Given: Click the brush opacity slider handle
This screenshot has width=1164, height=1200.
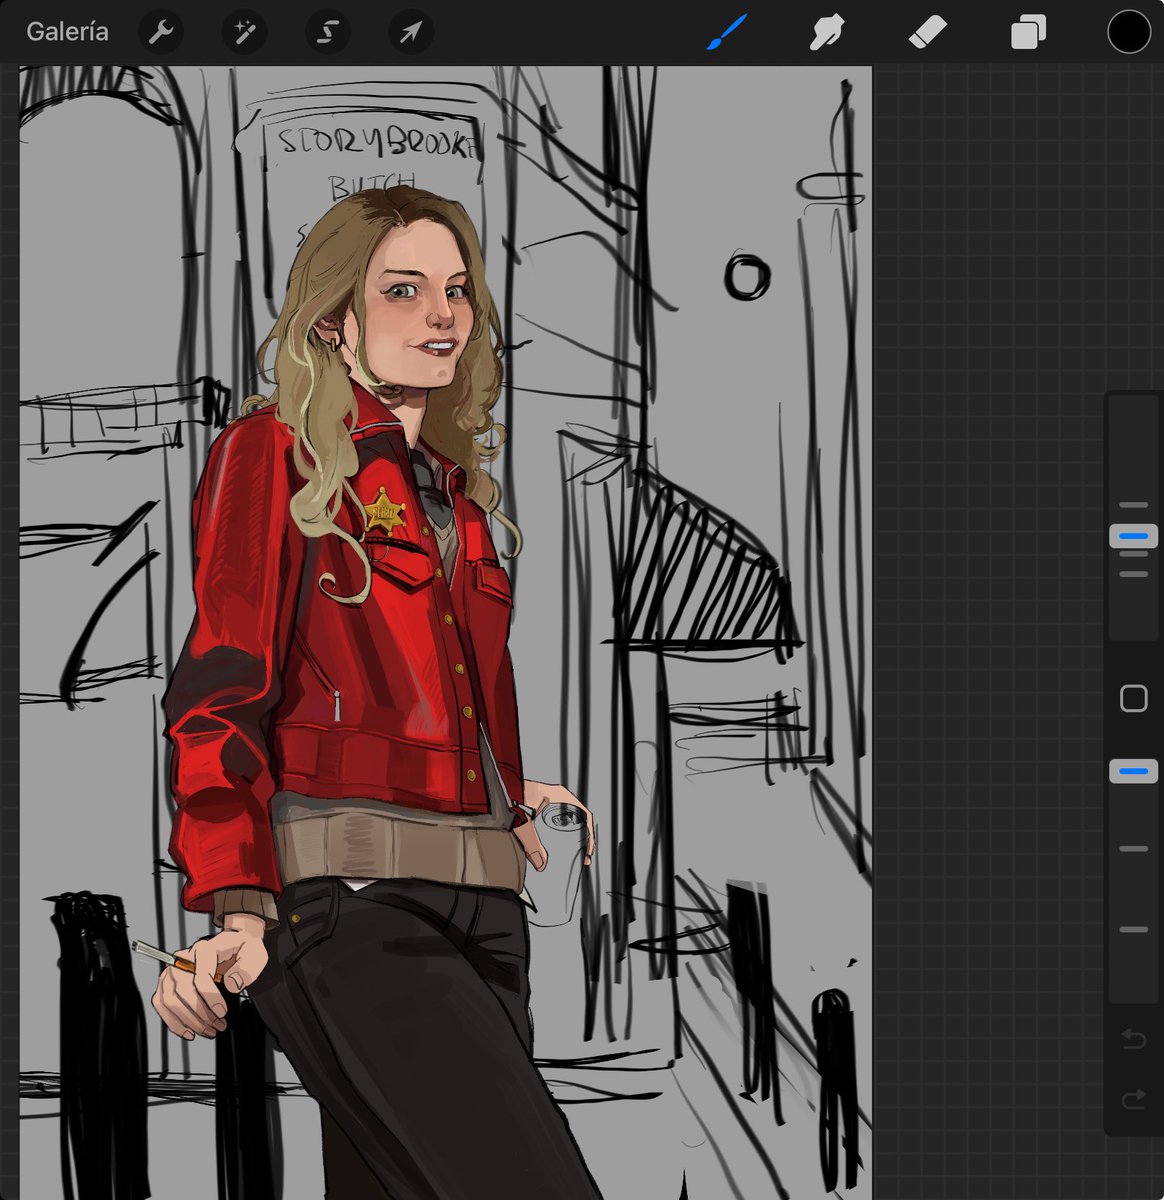Looking at the screenshot, I should (x=1133, y=771).
